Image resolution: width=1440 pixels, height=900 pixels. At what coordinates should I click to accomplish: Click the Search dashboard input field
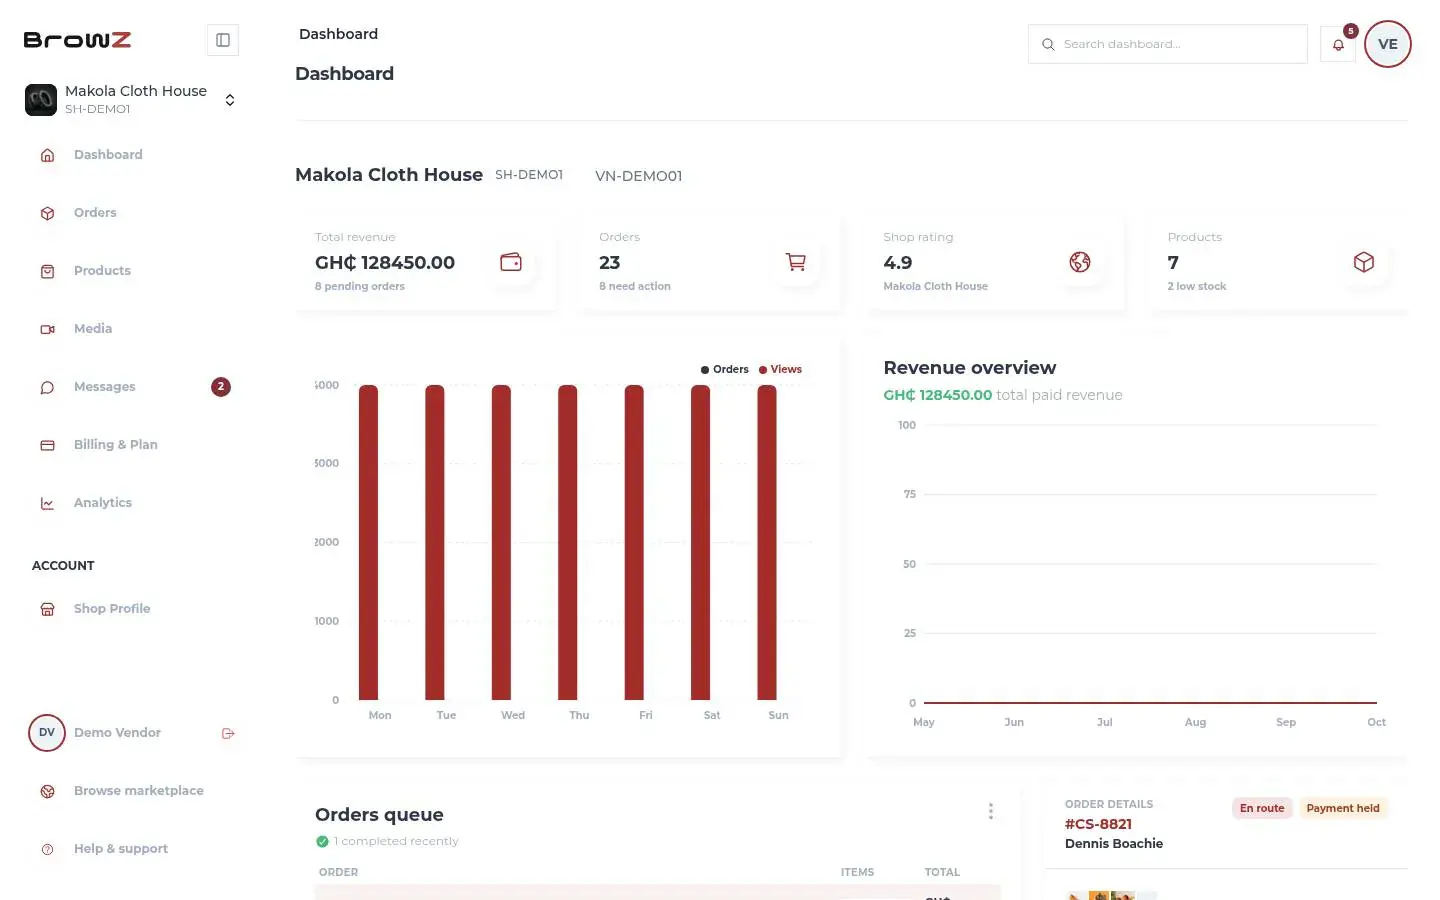point(1168,44)
